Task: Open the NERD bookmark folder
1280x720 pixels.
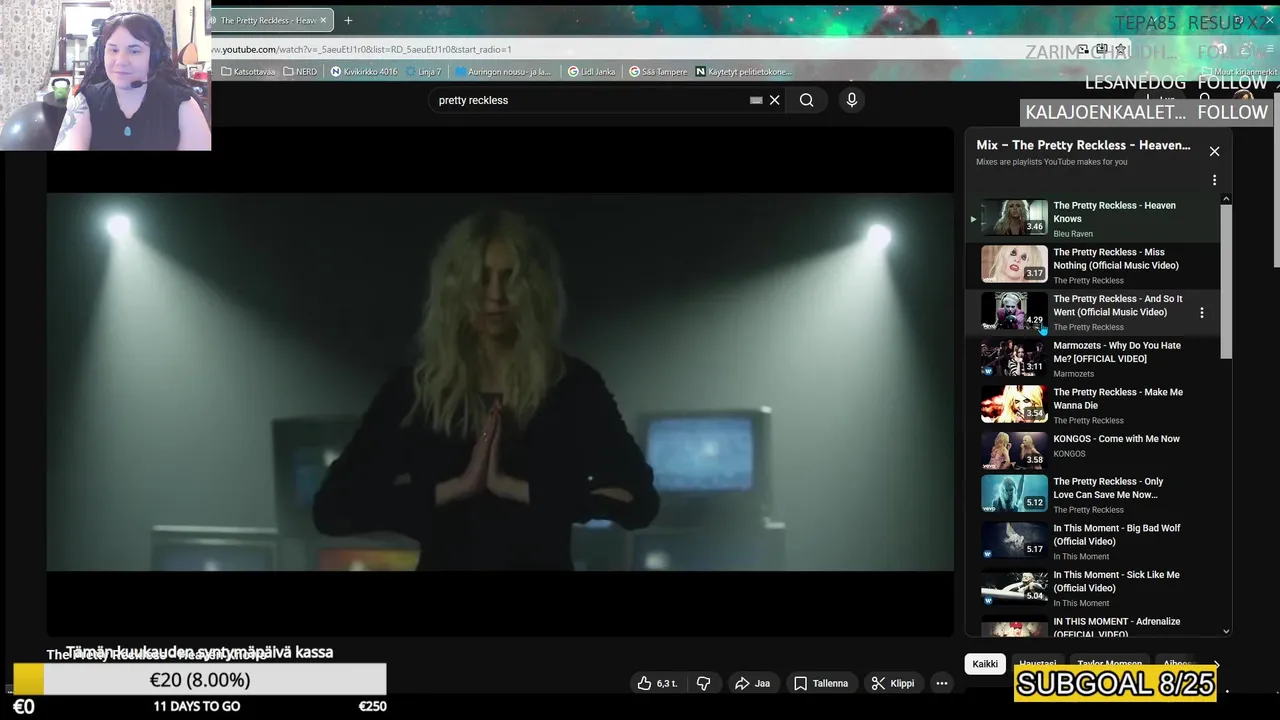Action: [x=301, y=72]
